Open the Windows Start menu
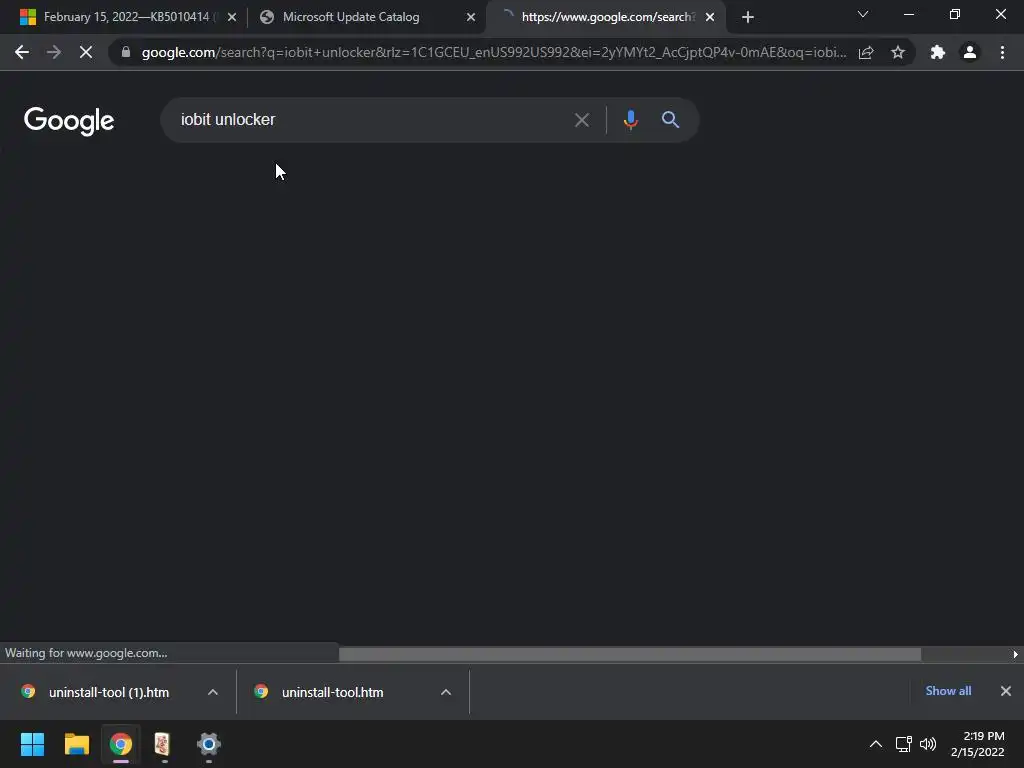The width and height of the screenshot is (1024, 768). [x=33, y=744]
